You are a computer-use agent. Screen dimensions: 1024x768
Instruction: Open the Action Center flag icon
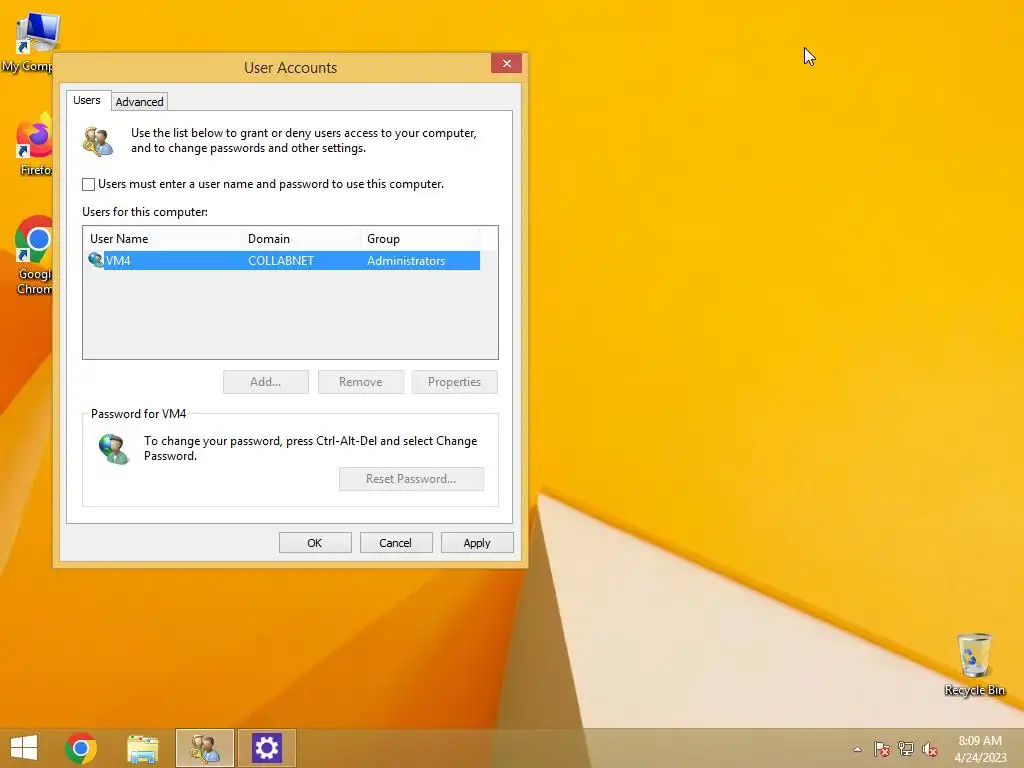tap(882, 749)
